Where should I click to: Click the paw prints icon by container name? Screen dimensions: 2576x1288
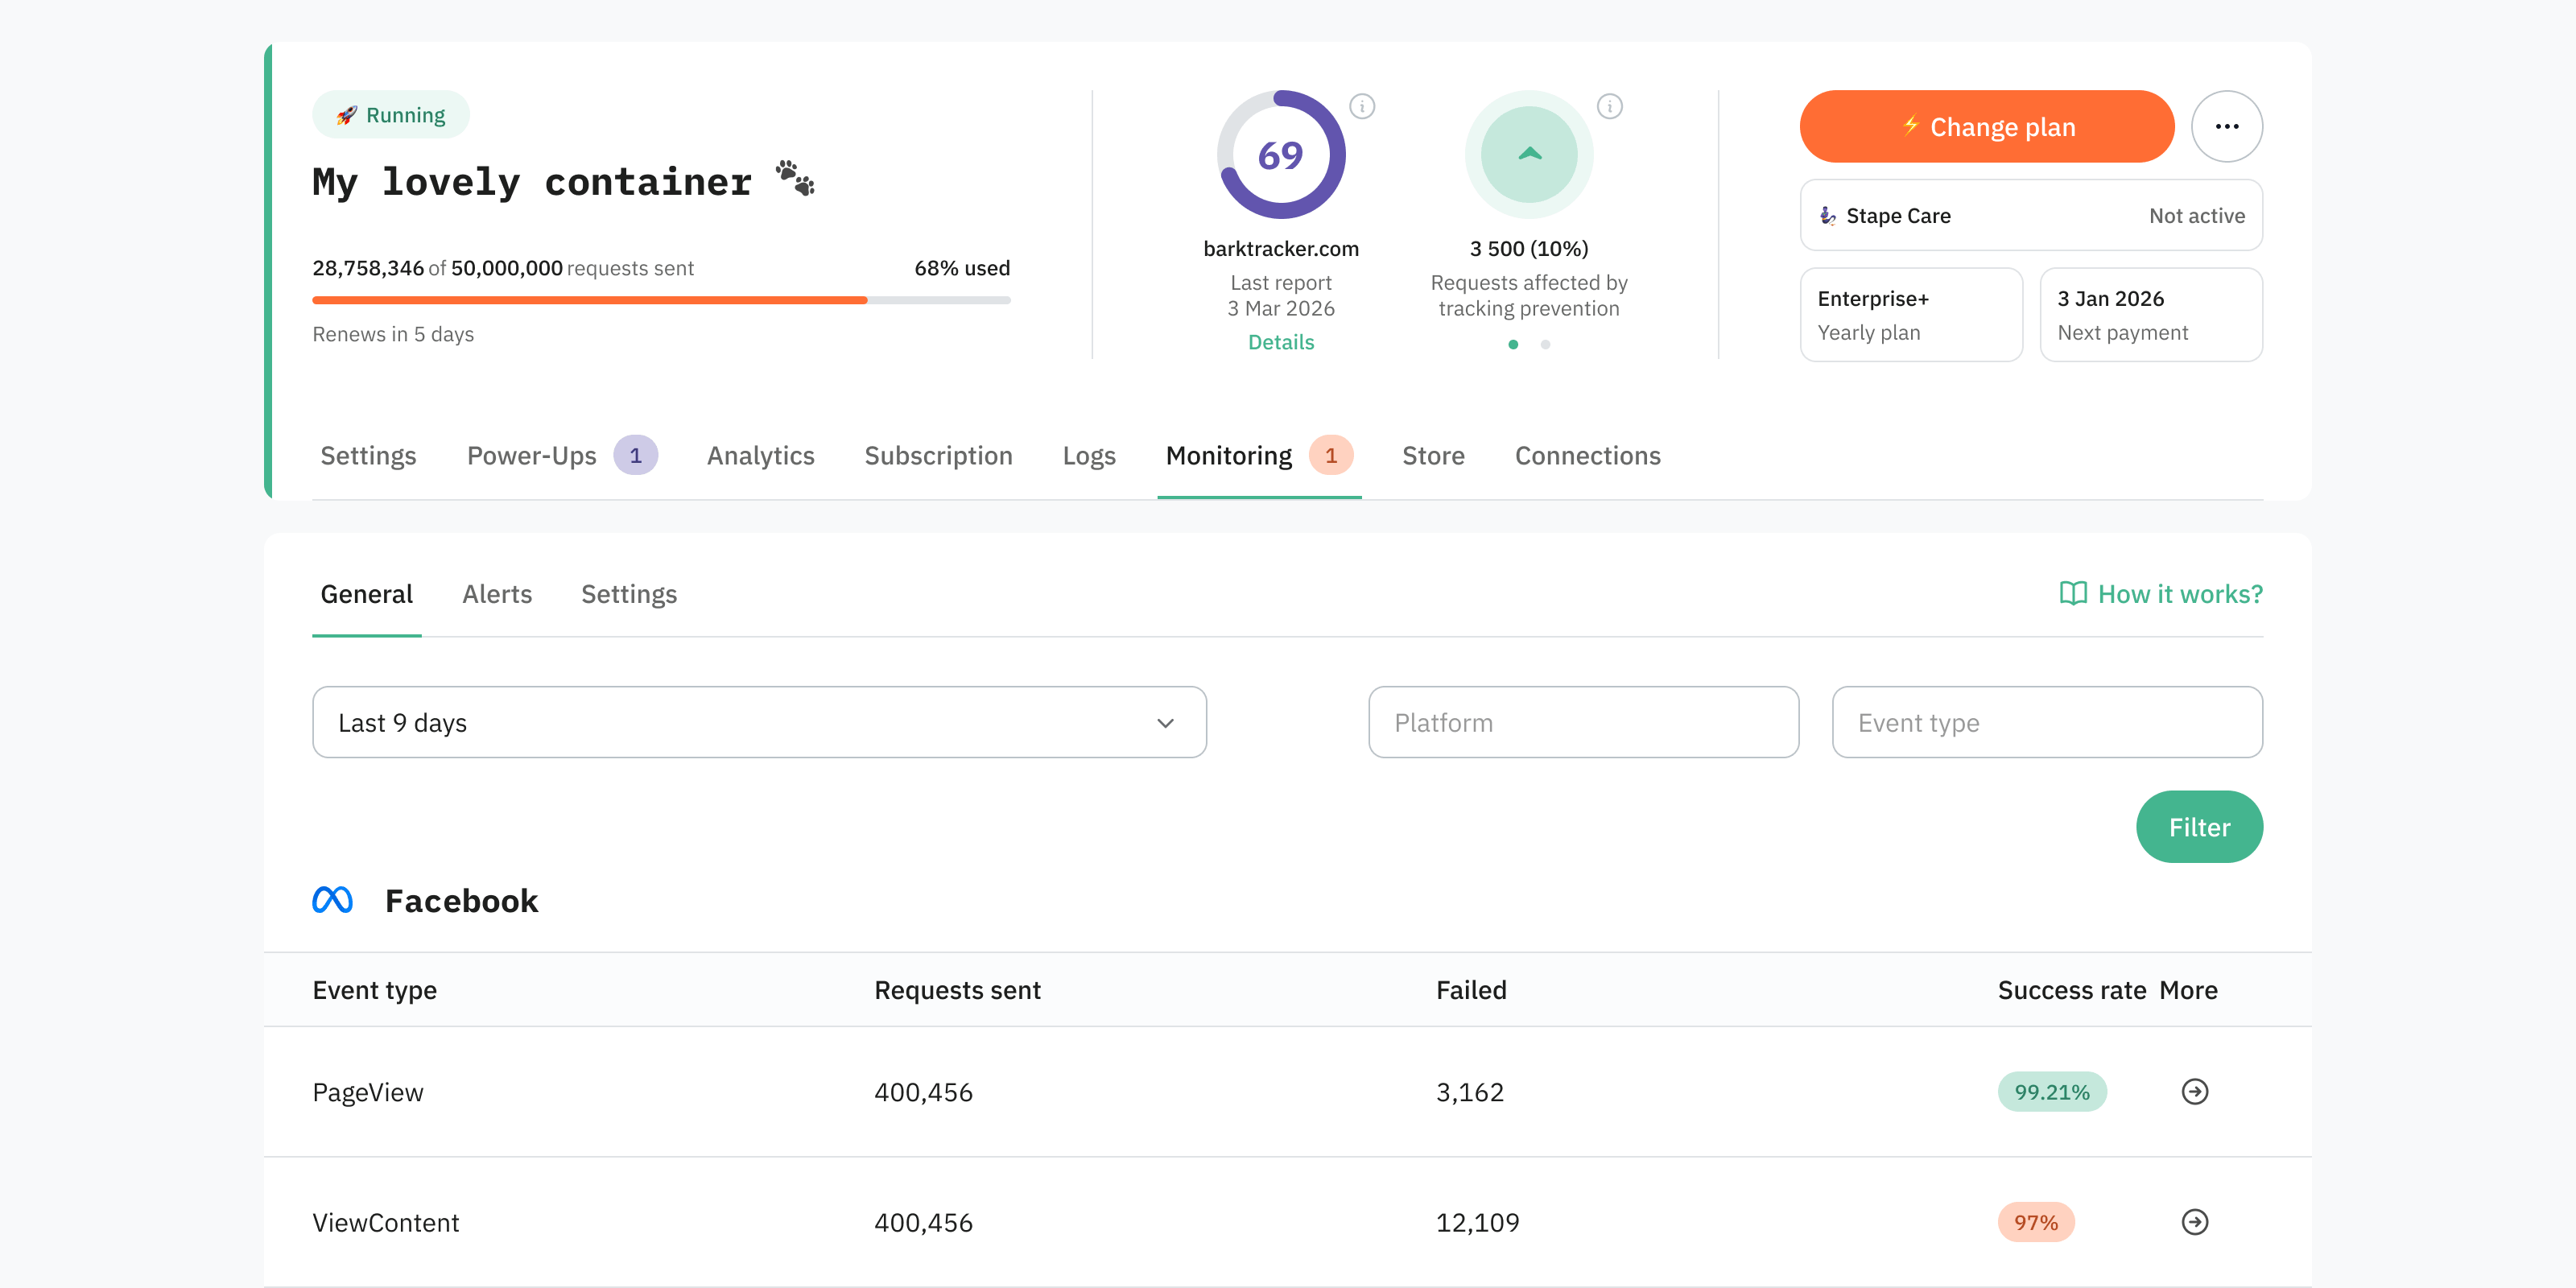coord(796,178)
